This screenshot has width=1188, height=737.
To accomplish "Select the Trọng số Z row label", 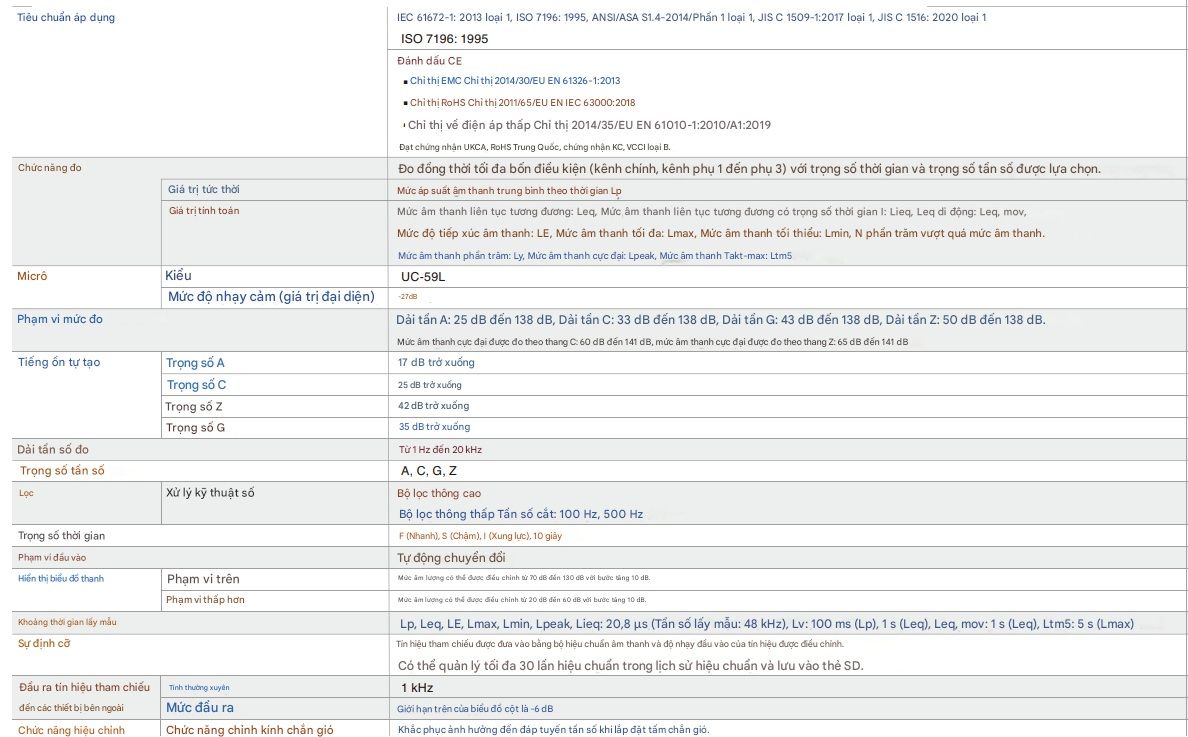I will (194, 406).
